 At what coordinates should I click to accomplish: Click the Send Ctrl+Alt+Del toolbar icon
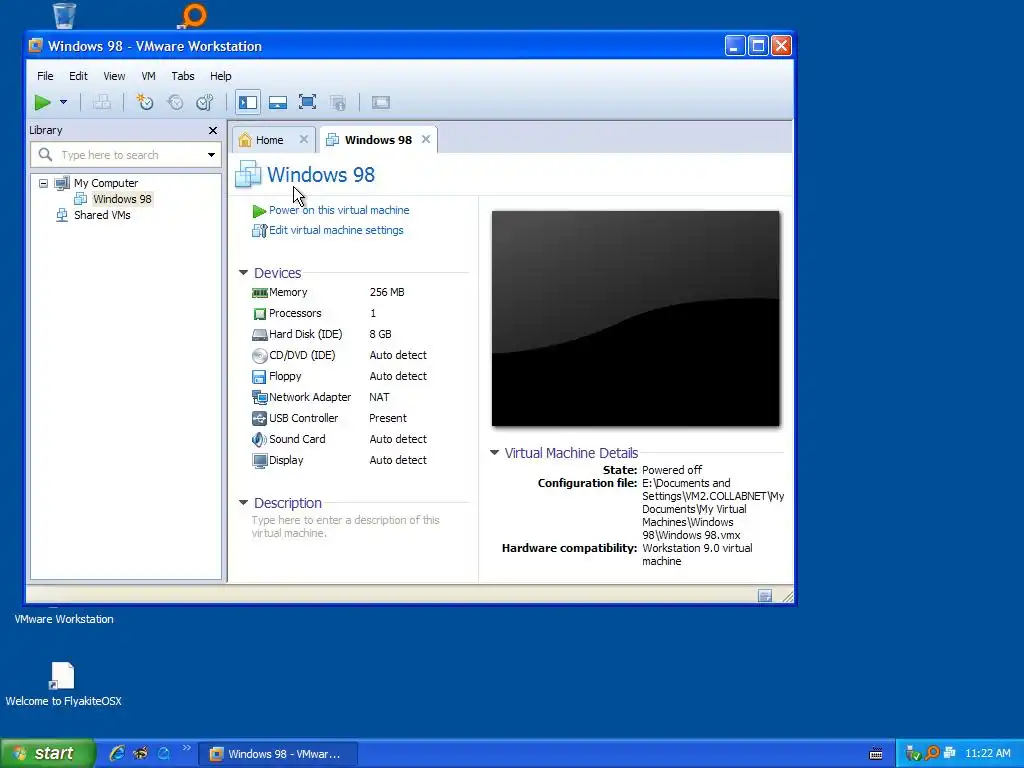tap(101, 103)
